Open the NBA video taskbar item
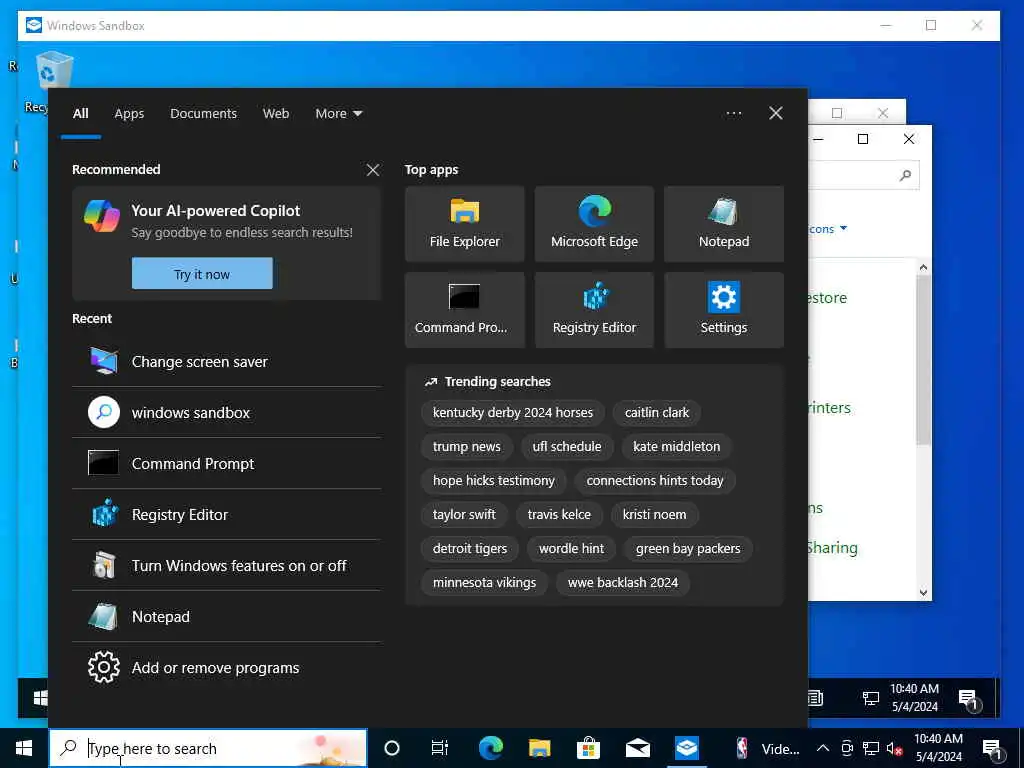Image resolution: width=1024 pixels, height=768 pixels. (x=767, y=748)
